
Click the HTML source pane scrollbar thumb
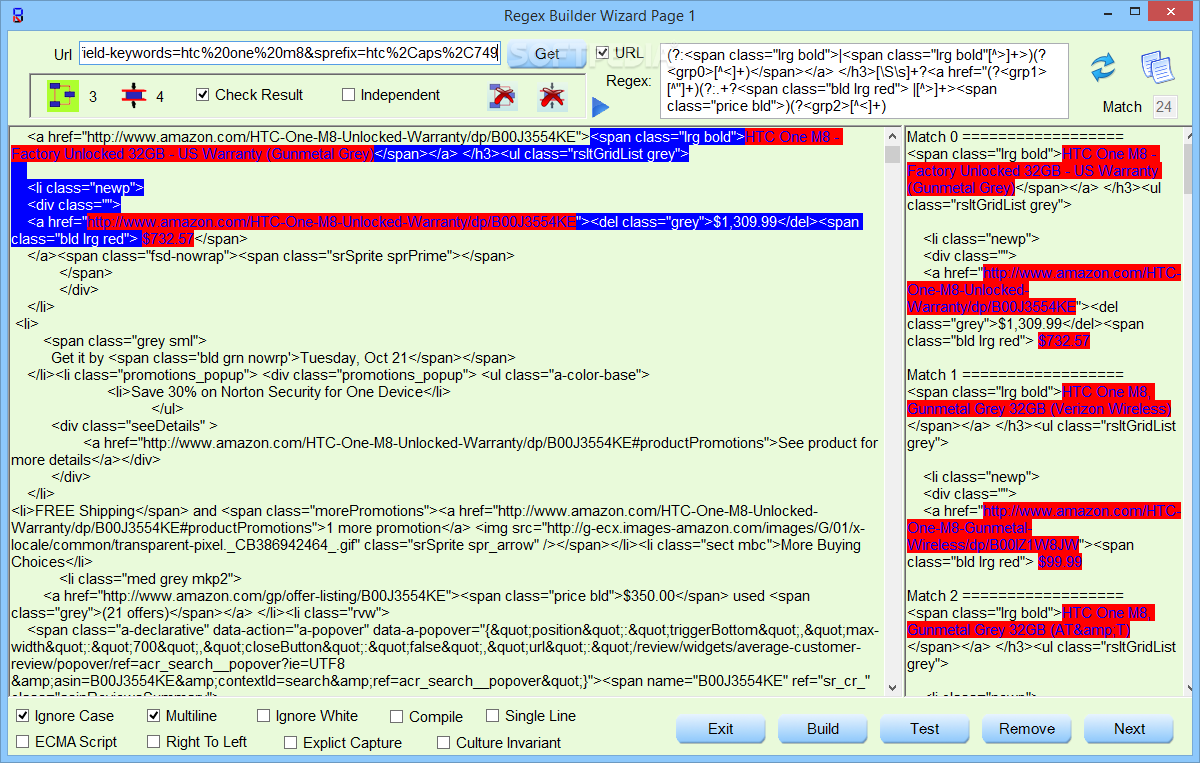coord(892,154)
